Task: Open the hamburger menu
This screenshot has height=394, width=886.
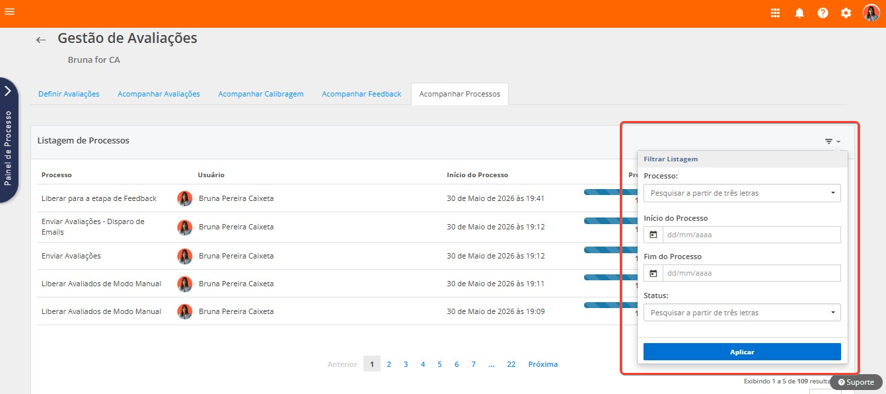Action: click(9, 11)
